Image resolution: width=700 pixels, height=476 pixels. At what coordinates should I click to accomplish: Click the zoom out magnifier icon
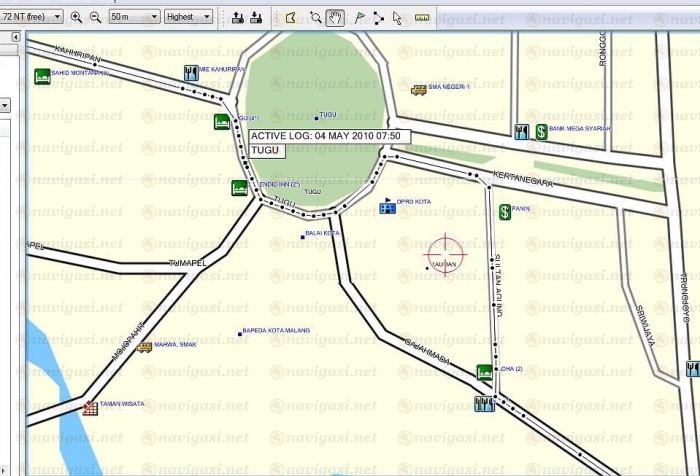tap(95, 17)
